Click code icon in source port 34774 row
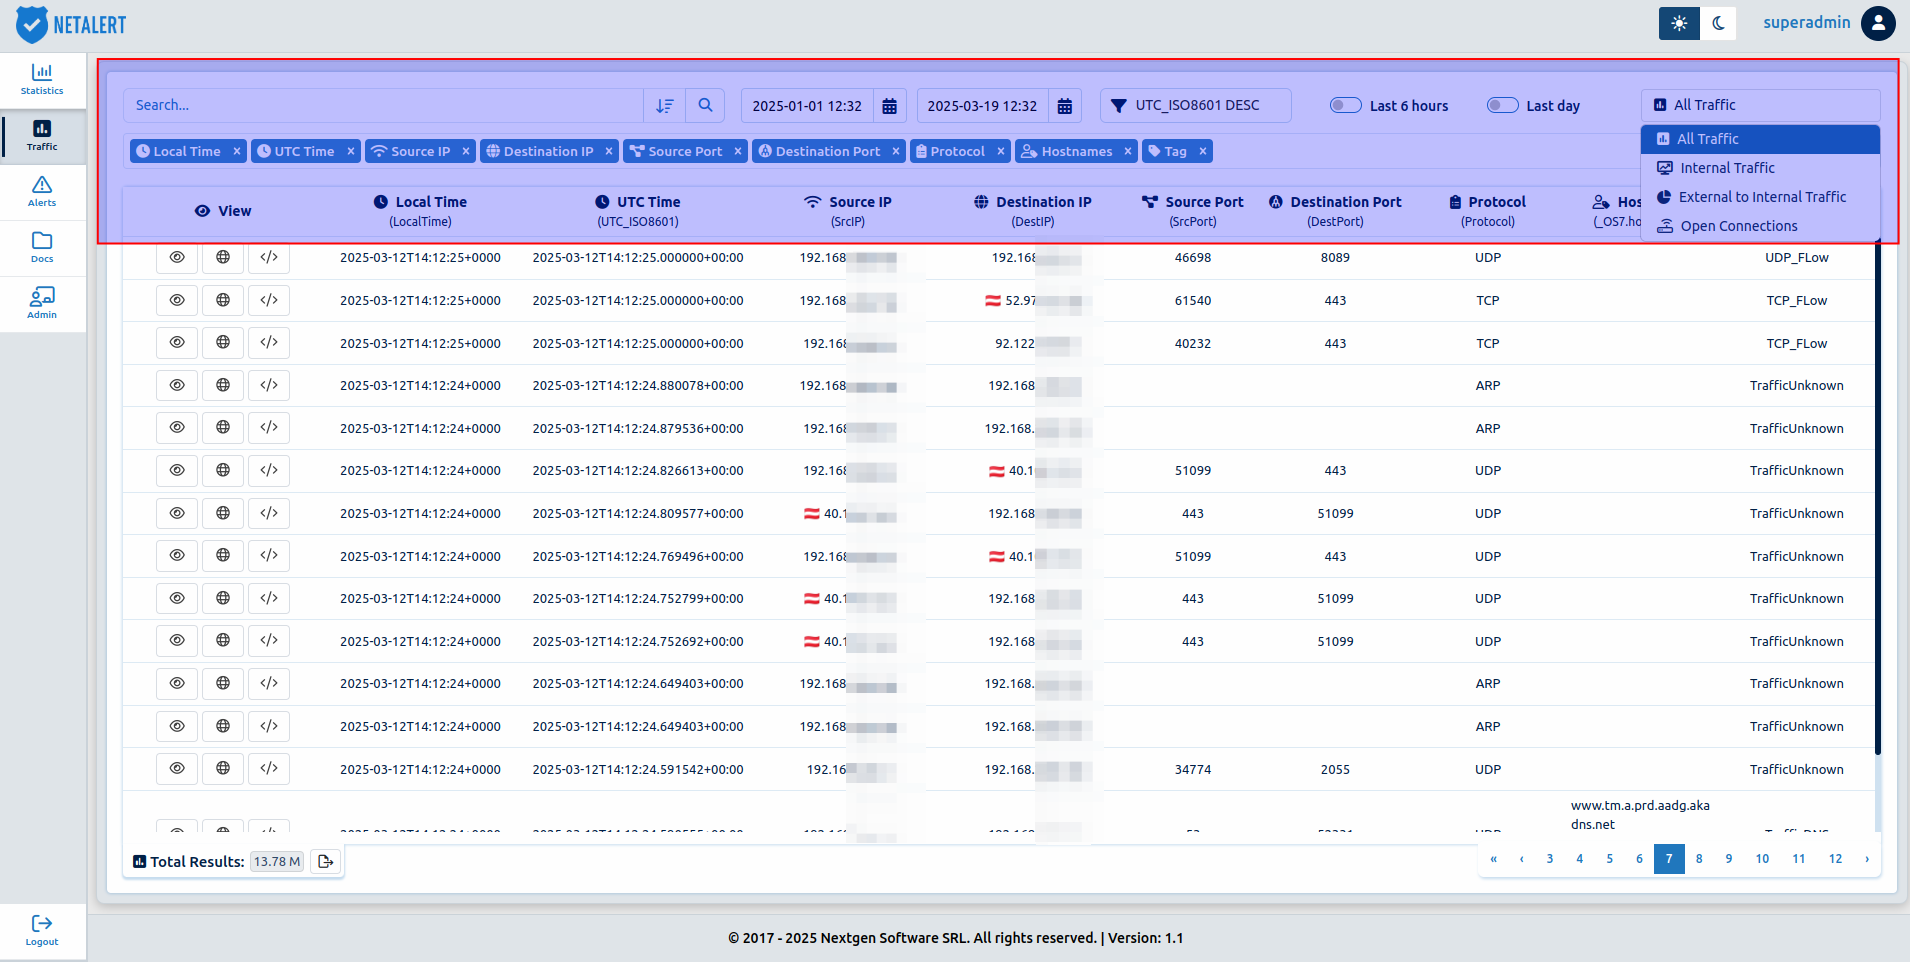The width and height of the screenshot is (1910, 962). point(269,768)
